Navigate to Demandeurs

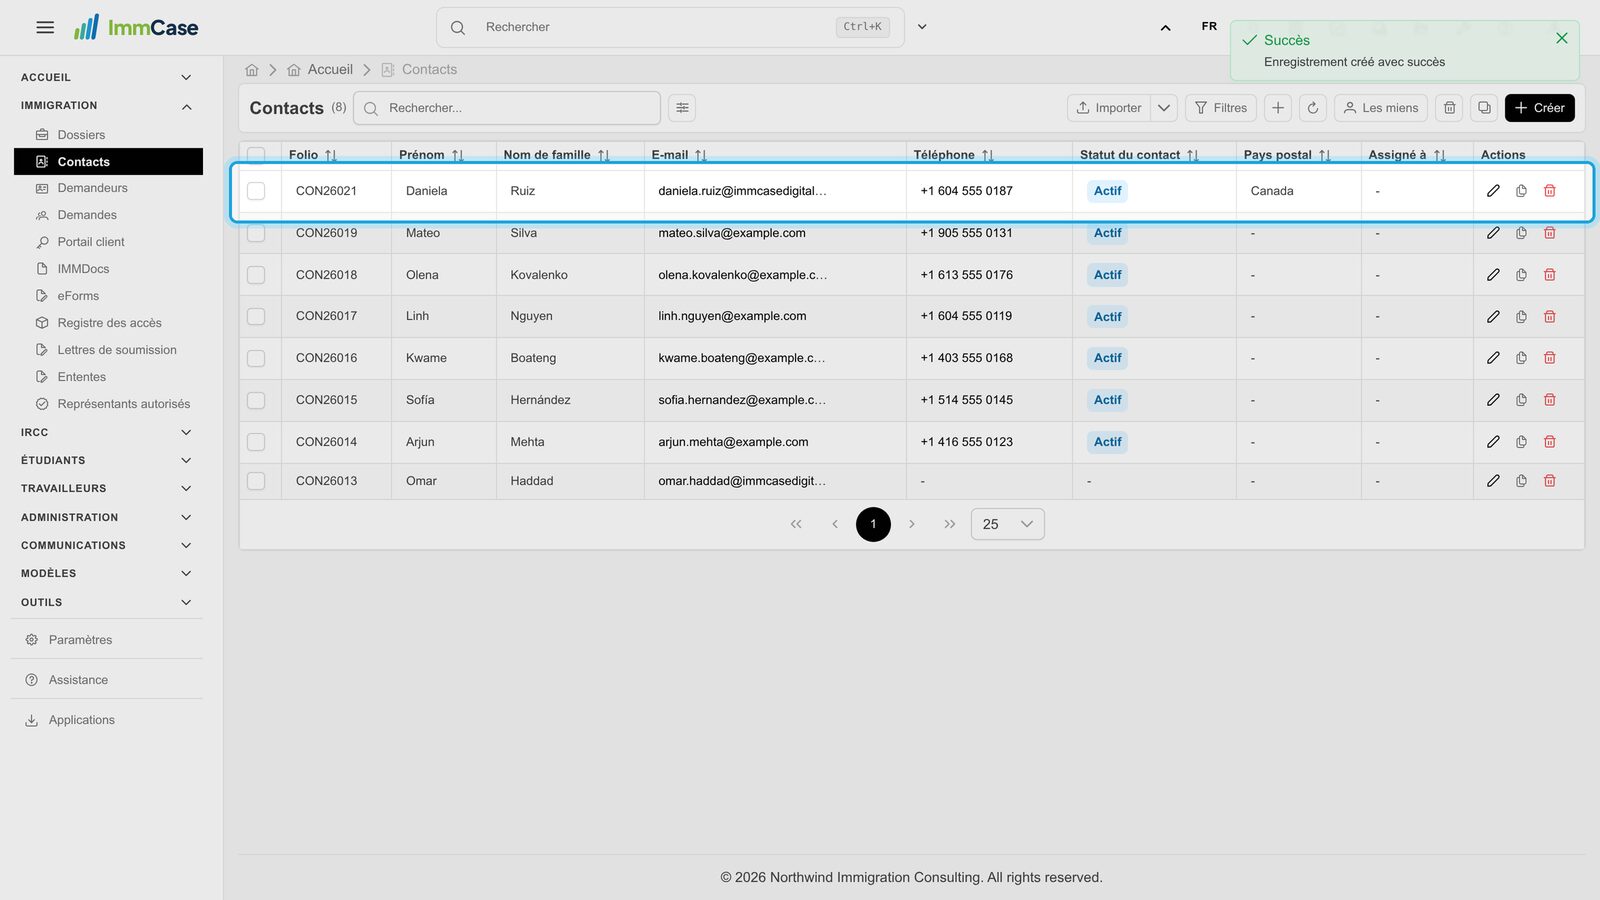point(93,188)
